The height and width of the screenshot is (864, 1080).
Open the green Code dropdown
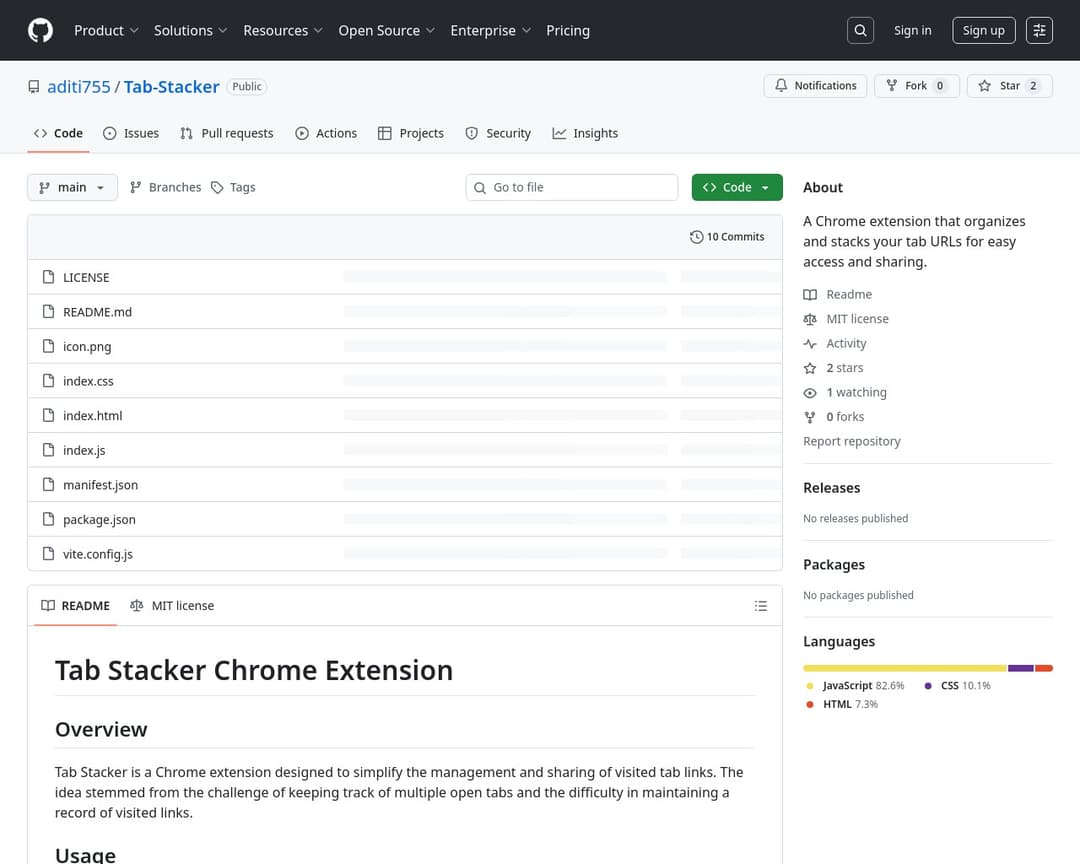737,187
